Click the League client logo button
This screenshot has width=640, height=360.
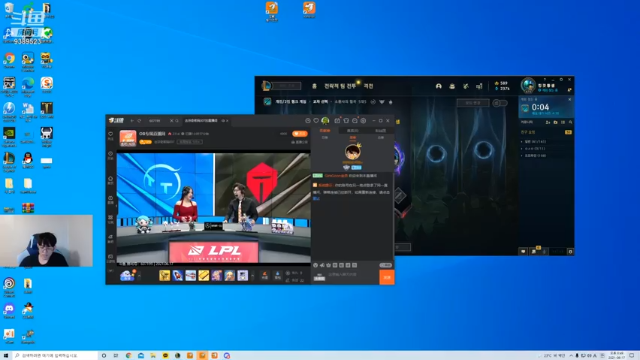click(267, 86)
